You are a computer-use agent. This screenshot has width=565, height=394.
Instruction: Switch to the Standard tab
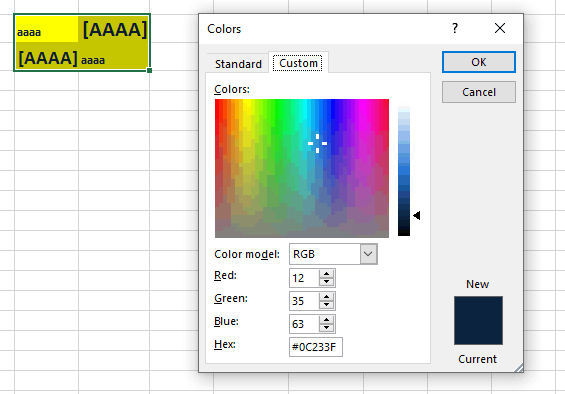click(x=238, y=64)
